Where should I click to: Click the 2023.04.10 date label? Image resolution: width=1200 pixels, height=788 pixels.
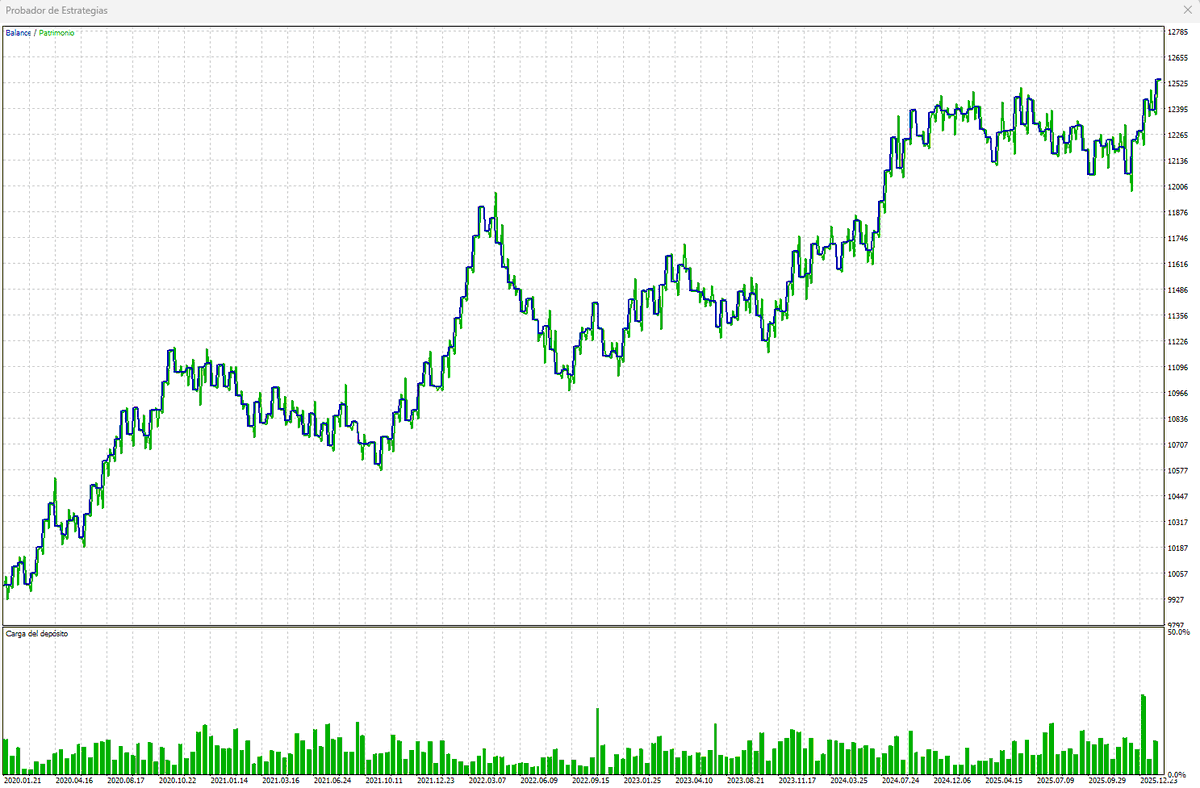click(x=695, y=780)
